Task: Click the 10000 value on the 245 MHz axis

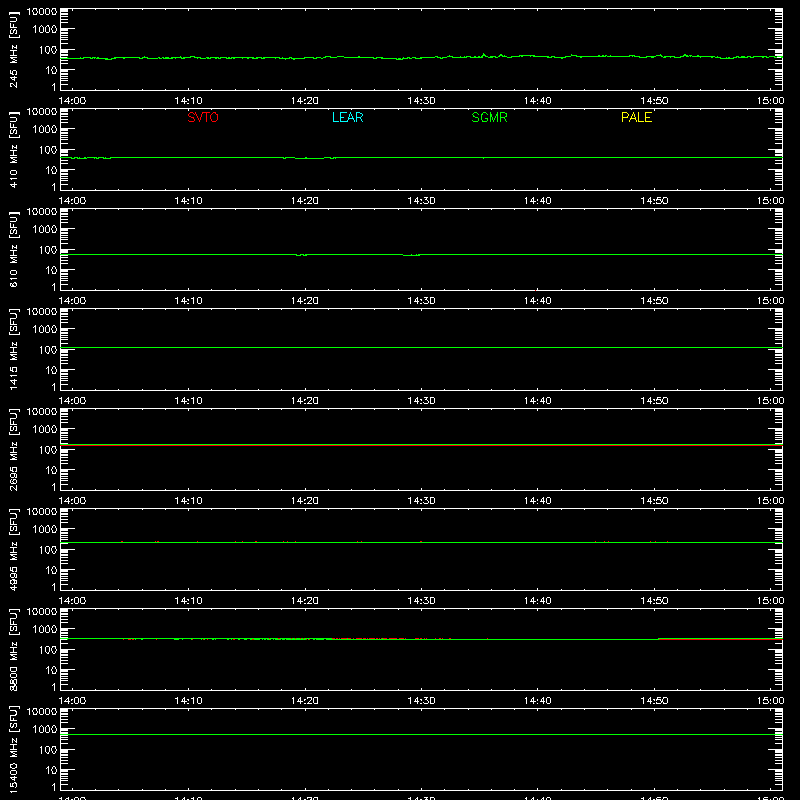Action: 42,12
